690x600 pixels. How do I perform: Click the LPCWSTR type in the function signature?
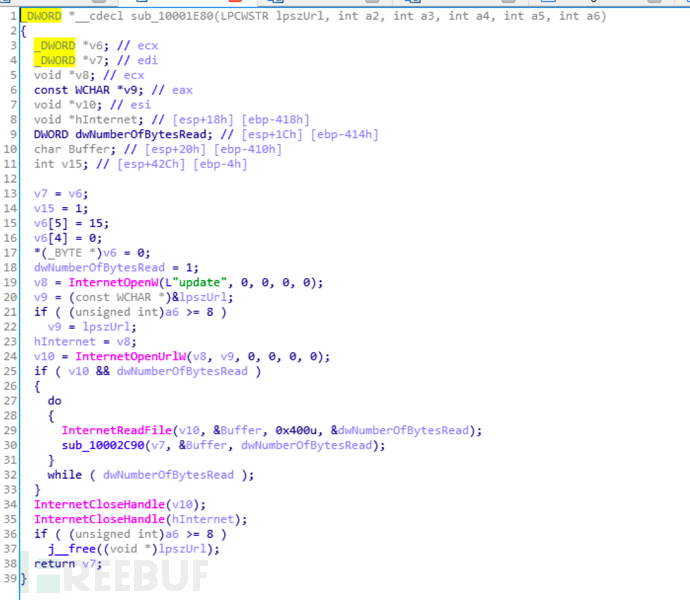tap(245, 16)
